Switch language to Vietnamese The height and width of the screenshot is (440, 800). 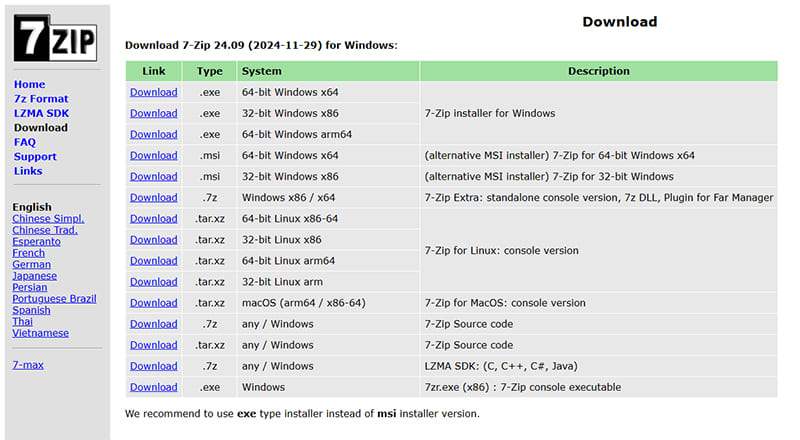(40, 333)
